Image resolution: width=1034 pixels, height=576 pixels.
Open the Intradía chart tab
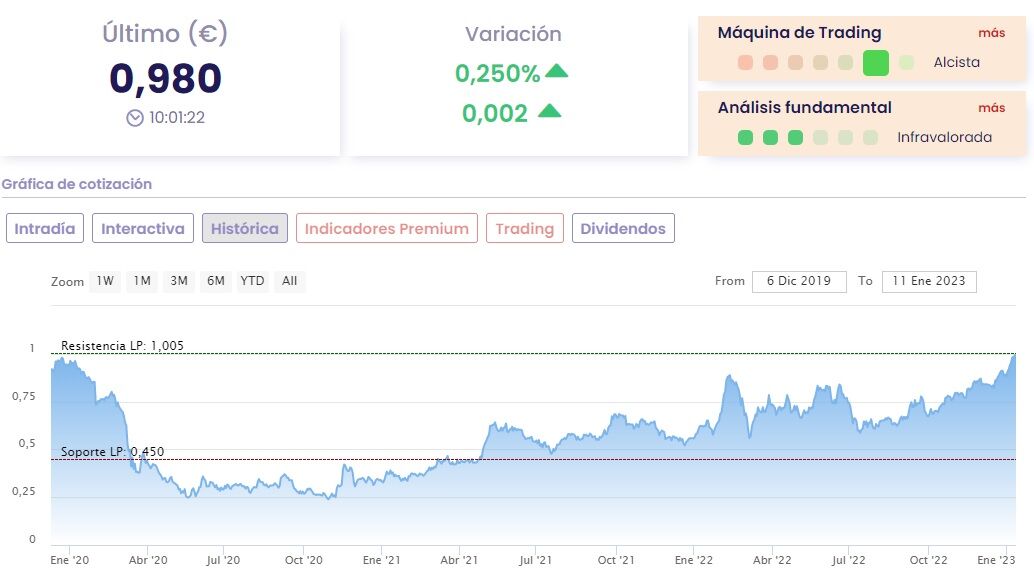pos(45,229)
